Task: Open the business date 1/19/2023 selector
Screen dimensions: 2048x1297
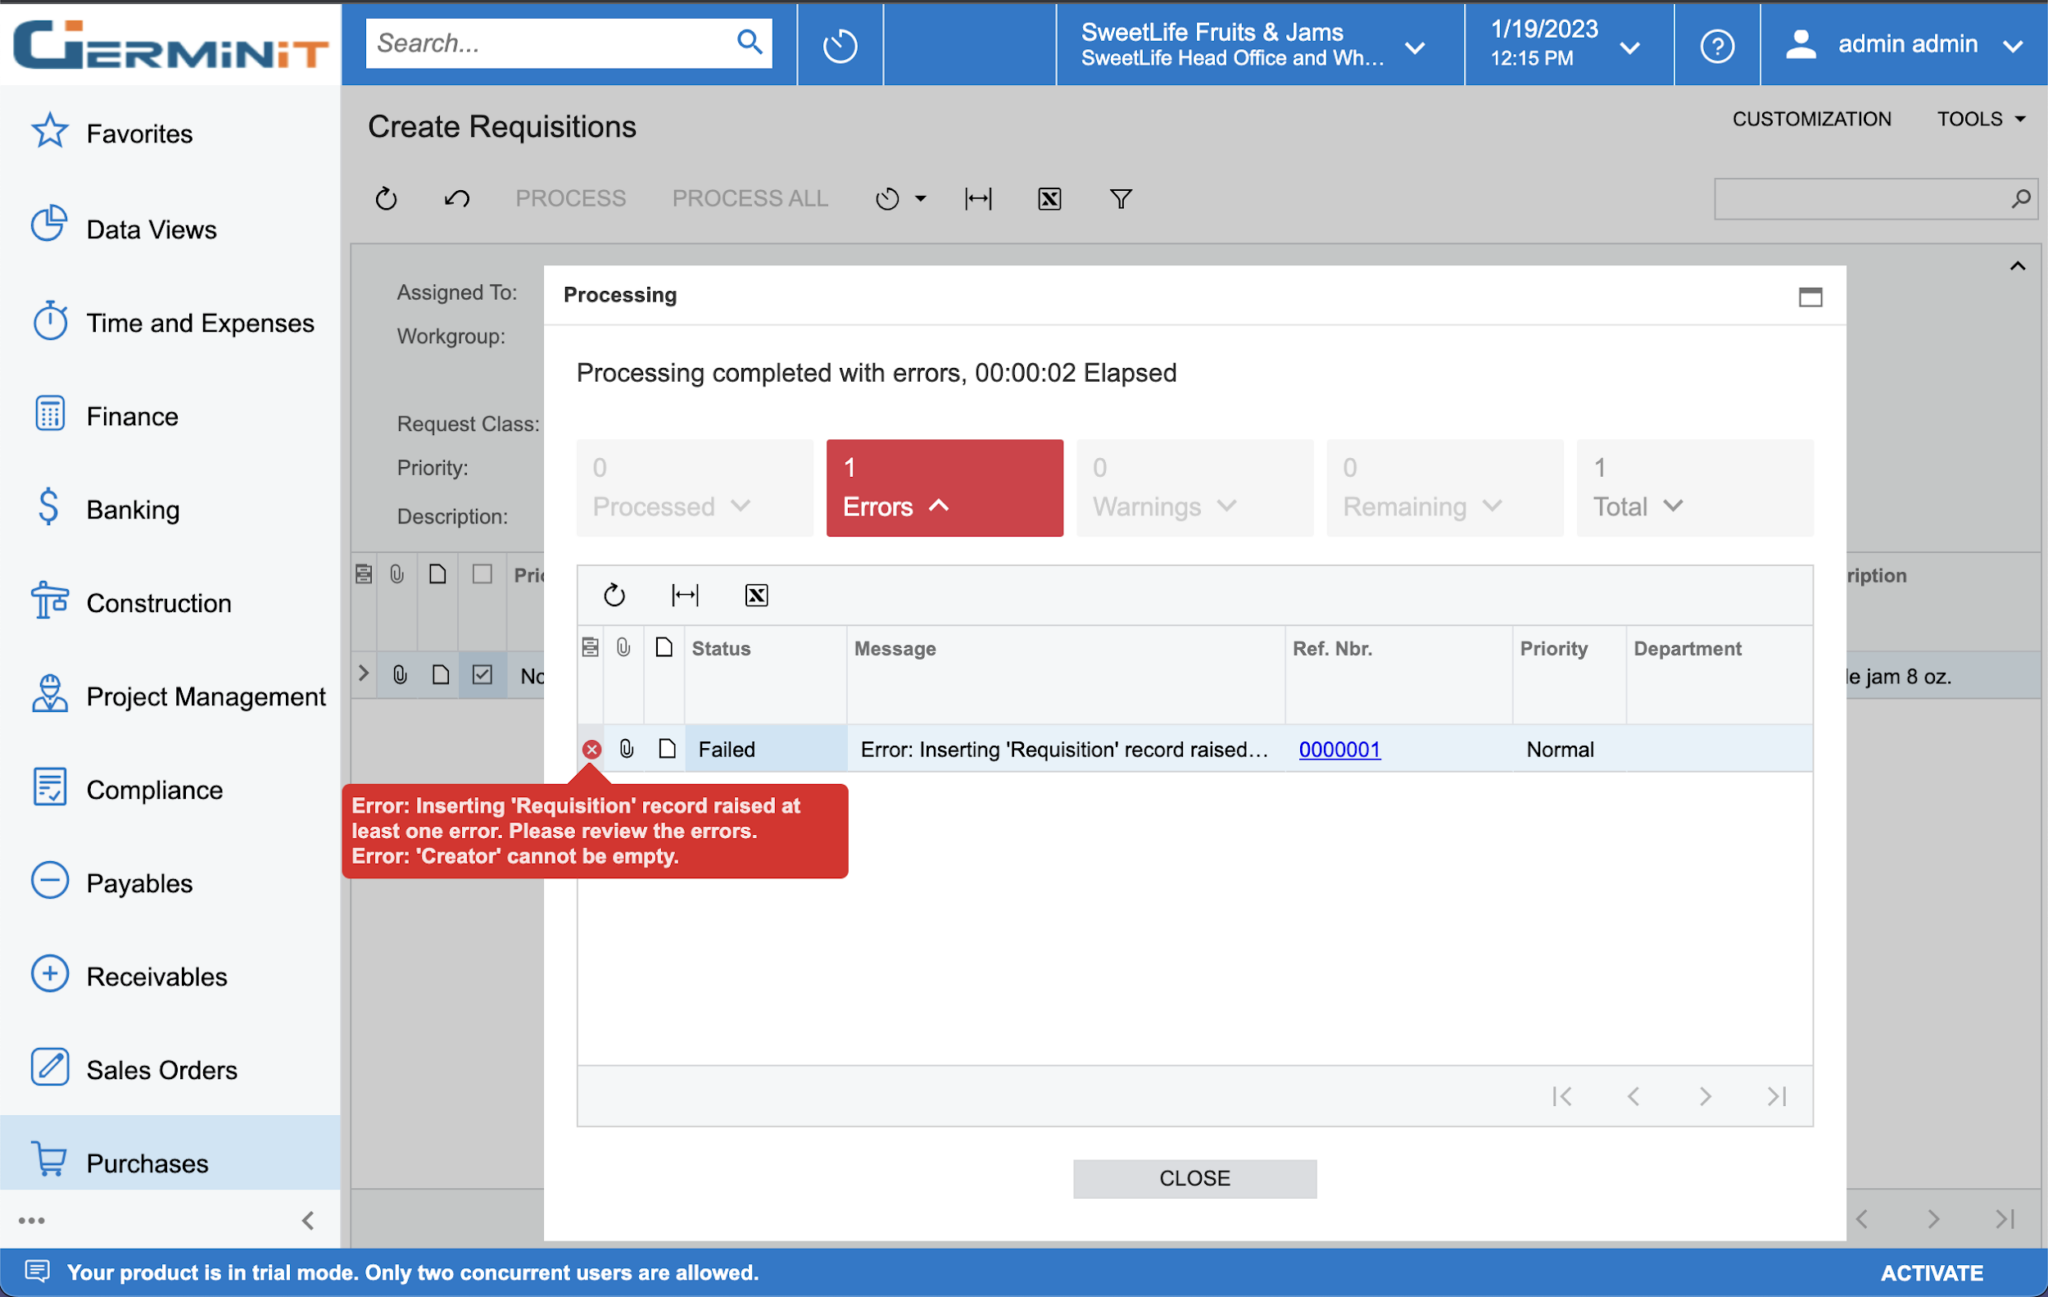Action: click(x=1568, y=45)
